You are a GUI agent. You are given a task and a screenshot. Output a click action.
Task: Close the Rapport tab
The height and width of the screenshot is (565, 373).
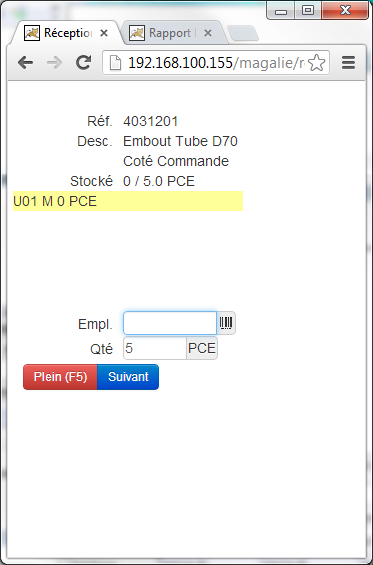tap(208, 33)
